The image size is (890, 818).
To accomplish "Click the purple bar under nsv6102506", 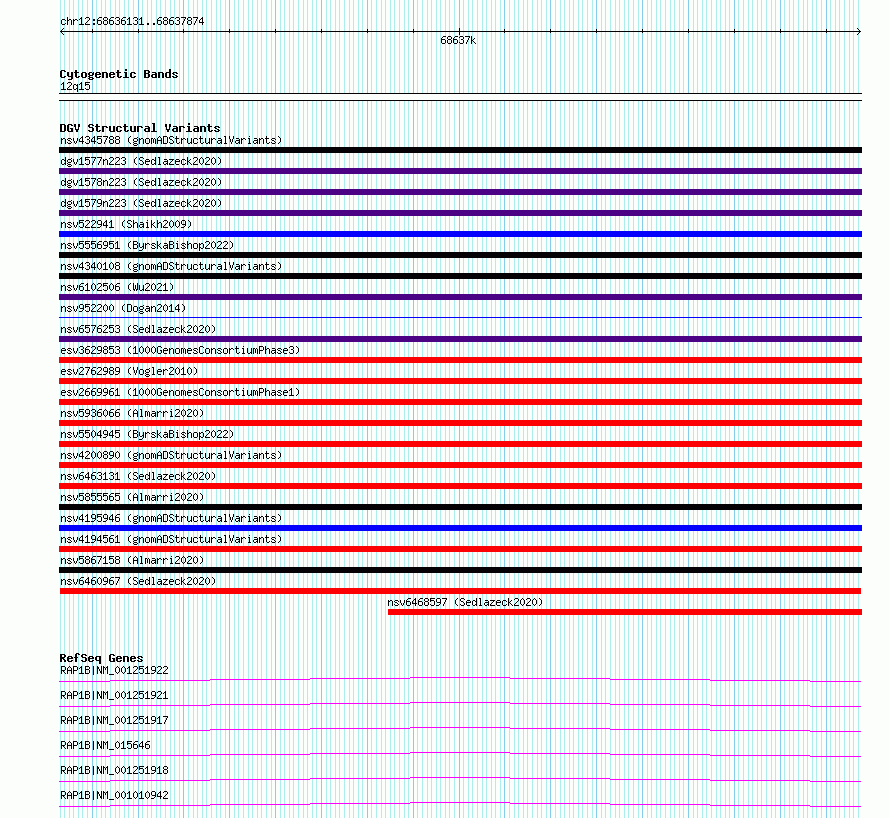I will [460, 297].
